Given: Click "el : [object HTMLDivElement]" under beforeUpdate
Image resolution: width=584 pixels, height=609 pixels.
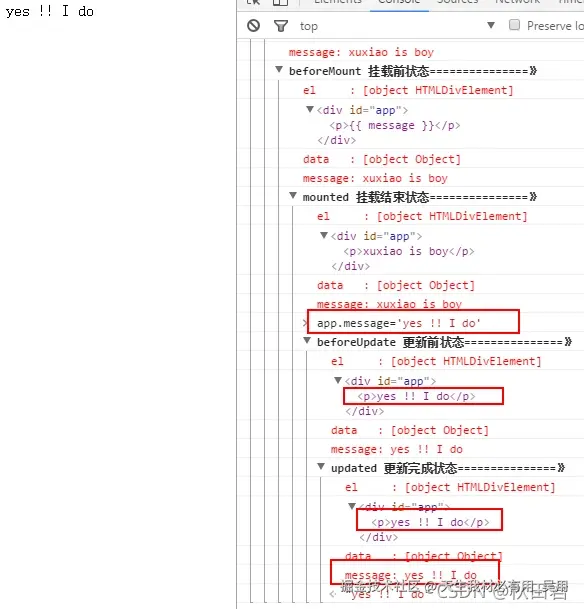Looking at the screenshot, I should [x=436, y=362].
